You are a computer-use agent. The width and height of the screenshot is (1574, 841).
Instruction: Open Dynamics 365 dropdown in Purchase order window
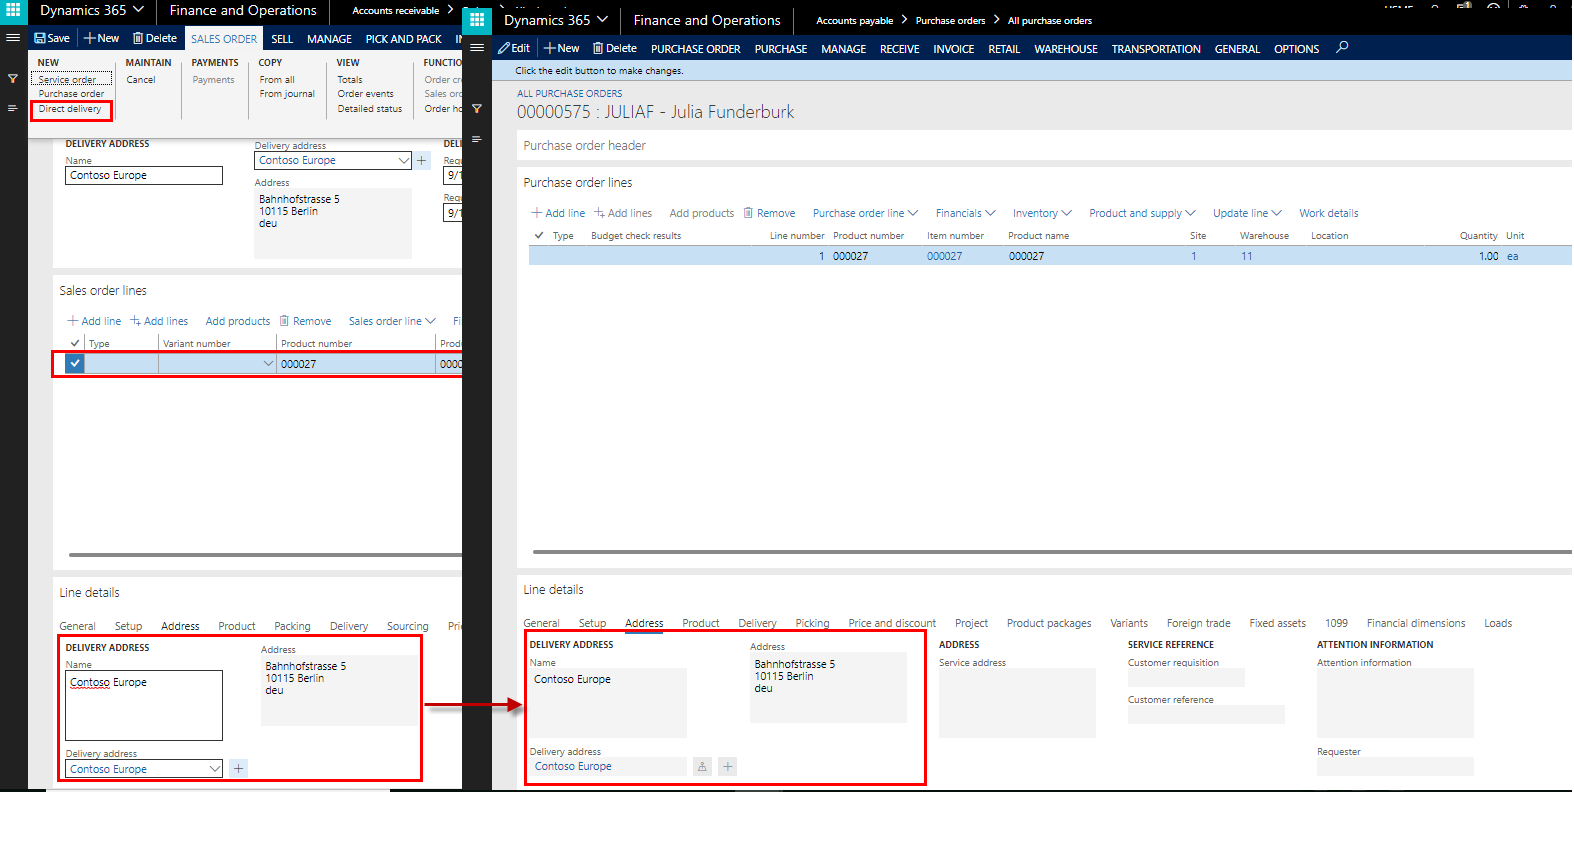[x=556, y=20]
